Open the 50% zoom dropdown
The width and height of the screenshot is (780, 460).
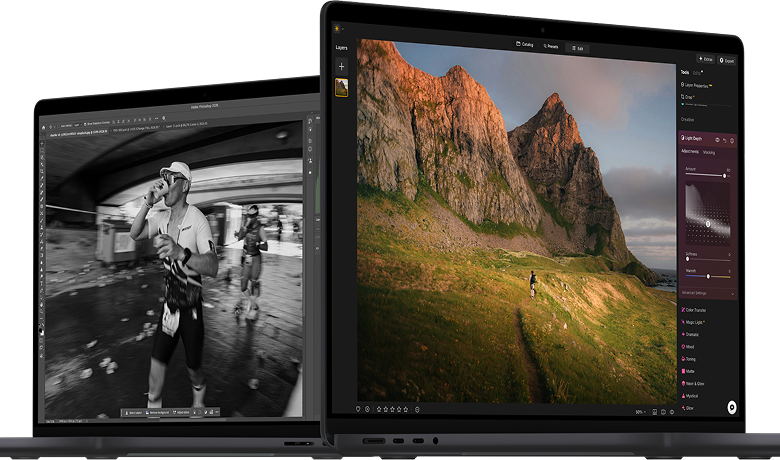640,412
